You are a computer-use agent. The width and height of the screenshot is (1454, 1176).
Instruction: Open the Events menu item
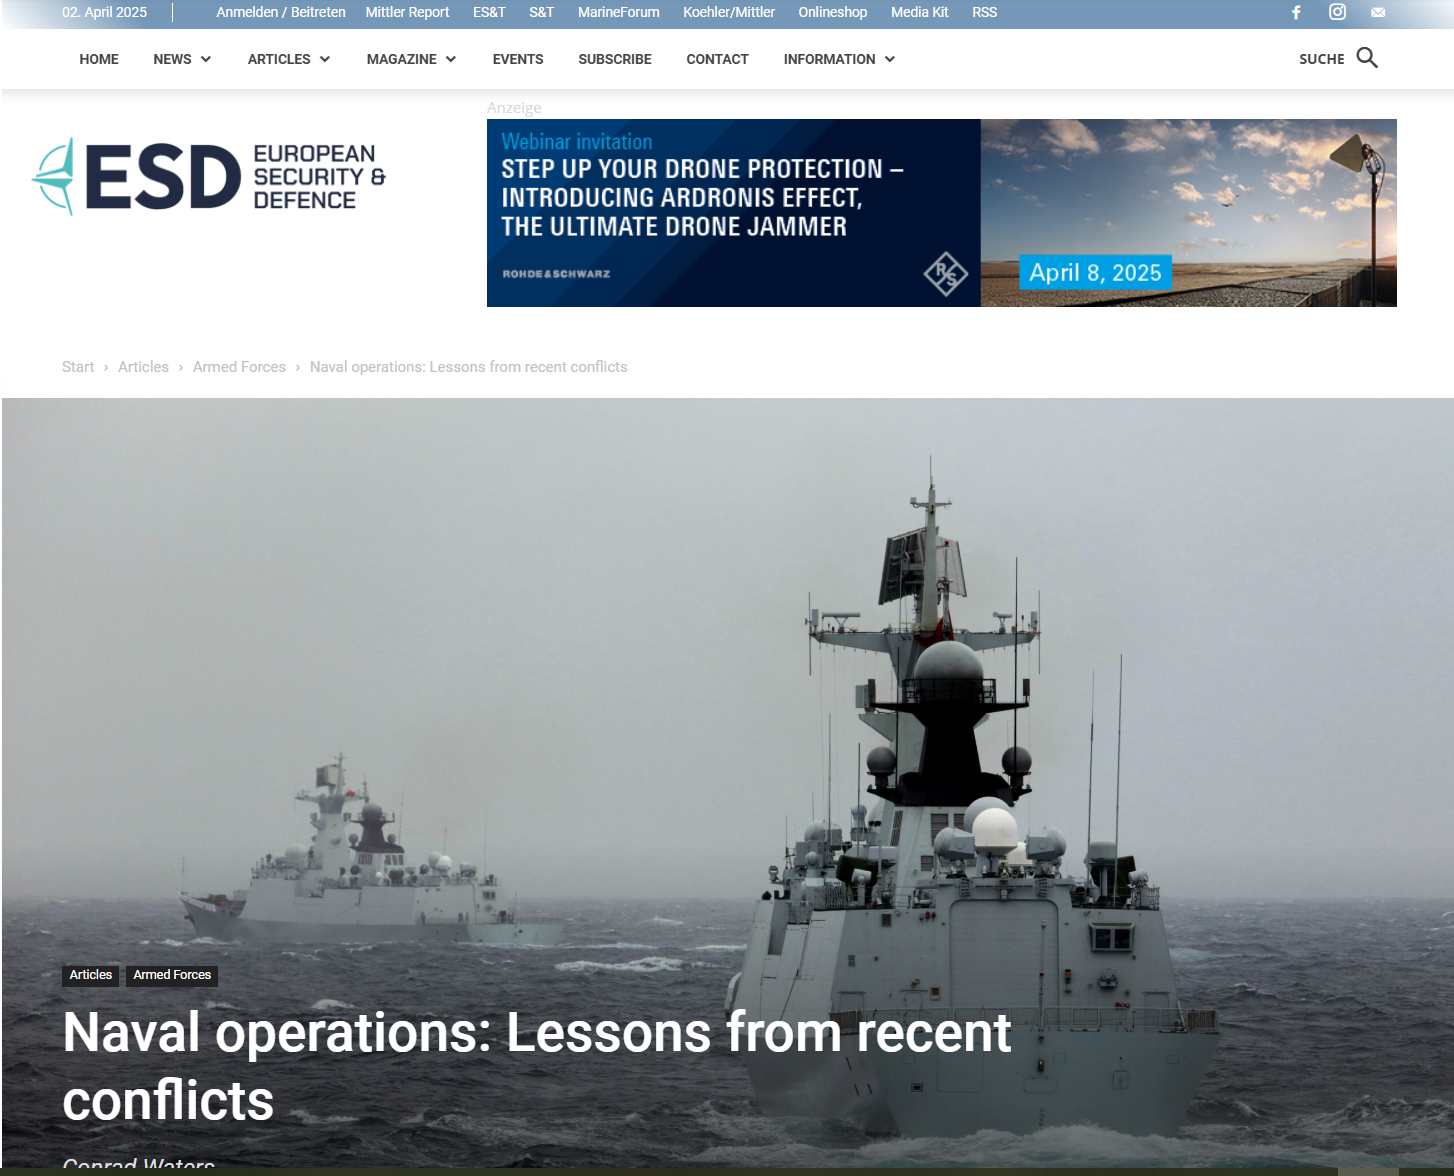(518, 59)
